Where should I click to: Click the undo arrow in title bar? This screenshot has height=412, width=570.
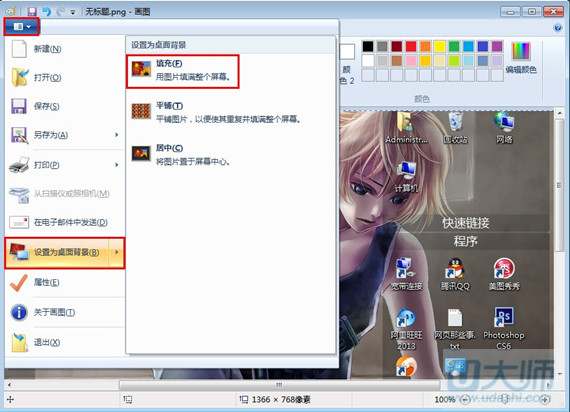click(47, 12)
